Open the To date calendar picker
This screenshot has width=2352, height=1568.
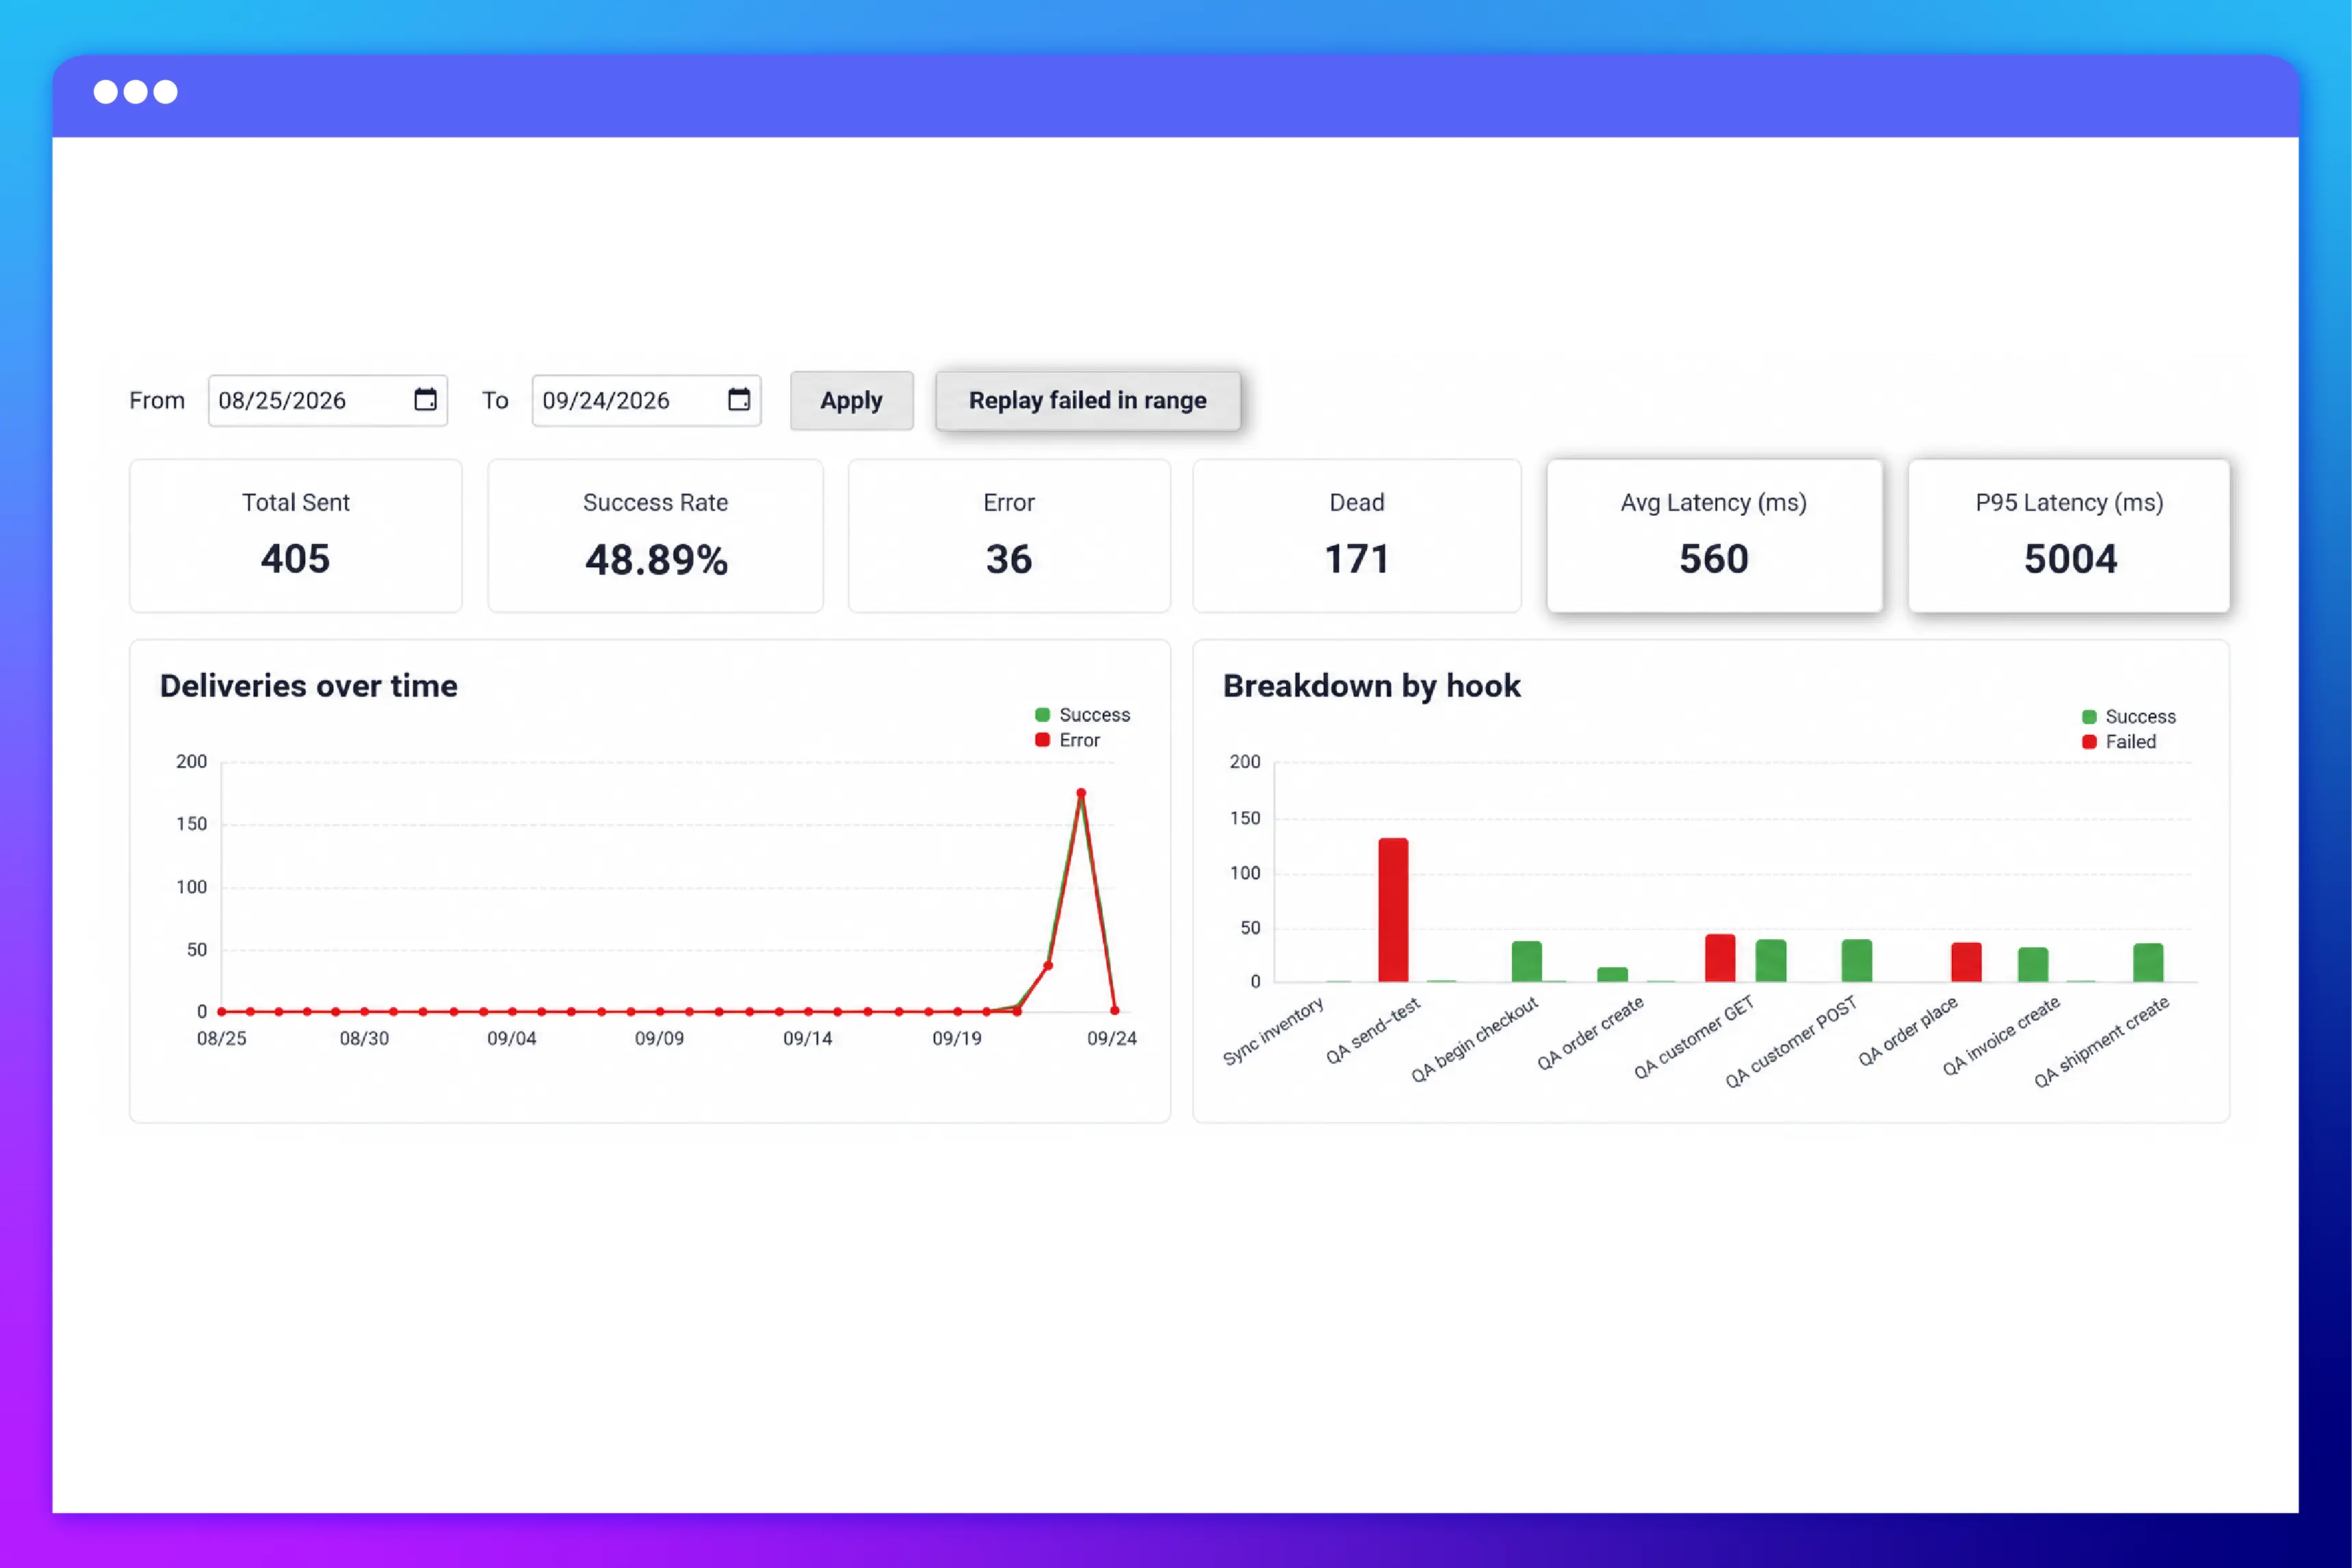pyautogui.click(x=738, y=399)
